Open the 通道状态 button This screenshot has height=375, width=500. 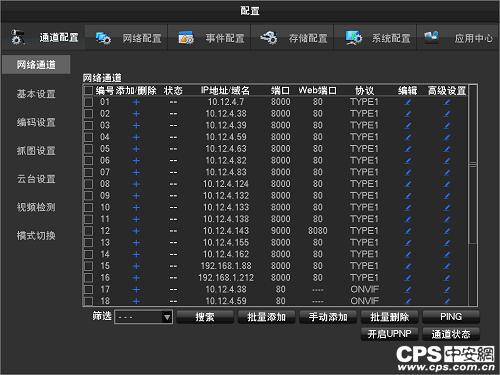pyautogui.click(x=451, y=334)
